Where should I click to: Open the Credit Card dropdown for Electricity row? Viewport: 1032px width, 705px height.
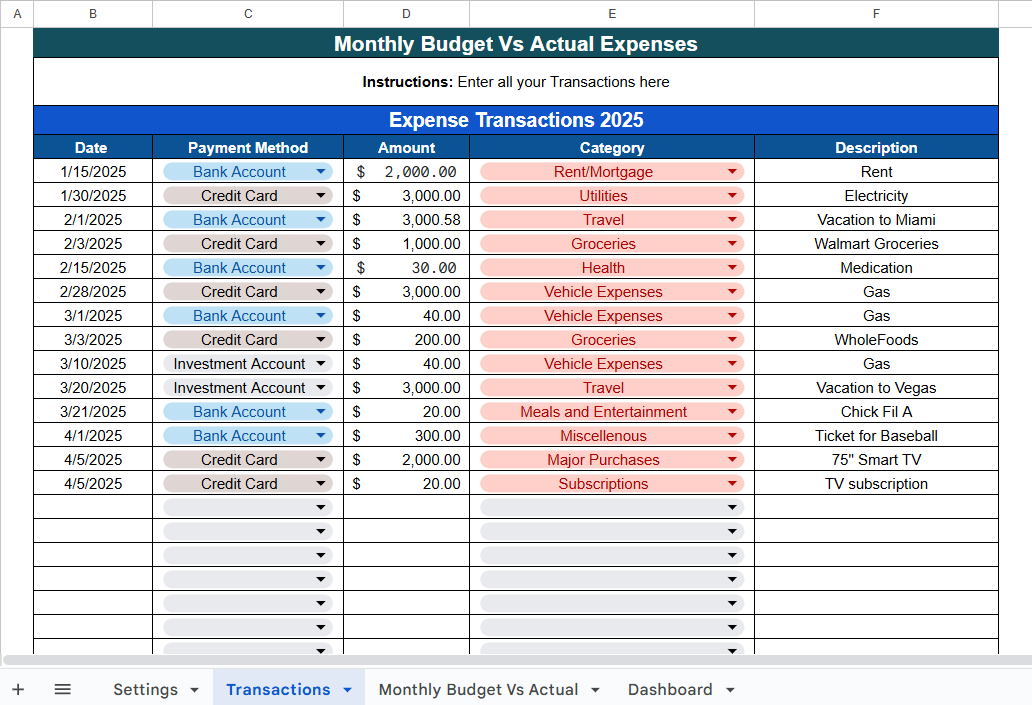click(x=322, y=195)
